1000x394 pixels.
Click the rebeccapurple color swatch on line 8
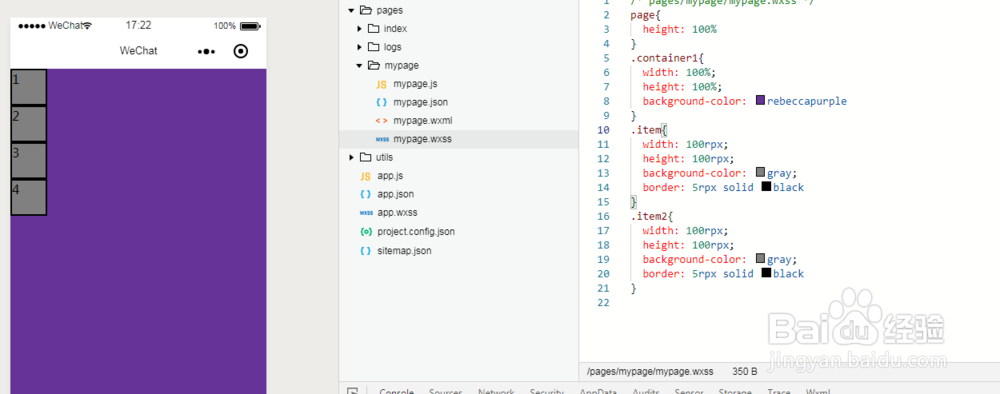point(760,101)
